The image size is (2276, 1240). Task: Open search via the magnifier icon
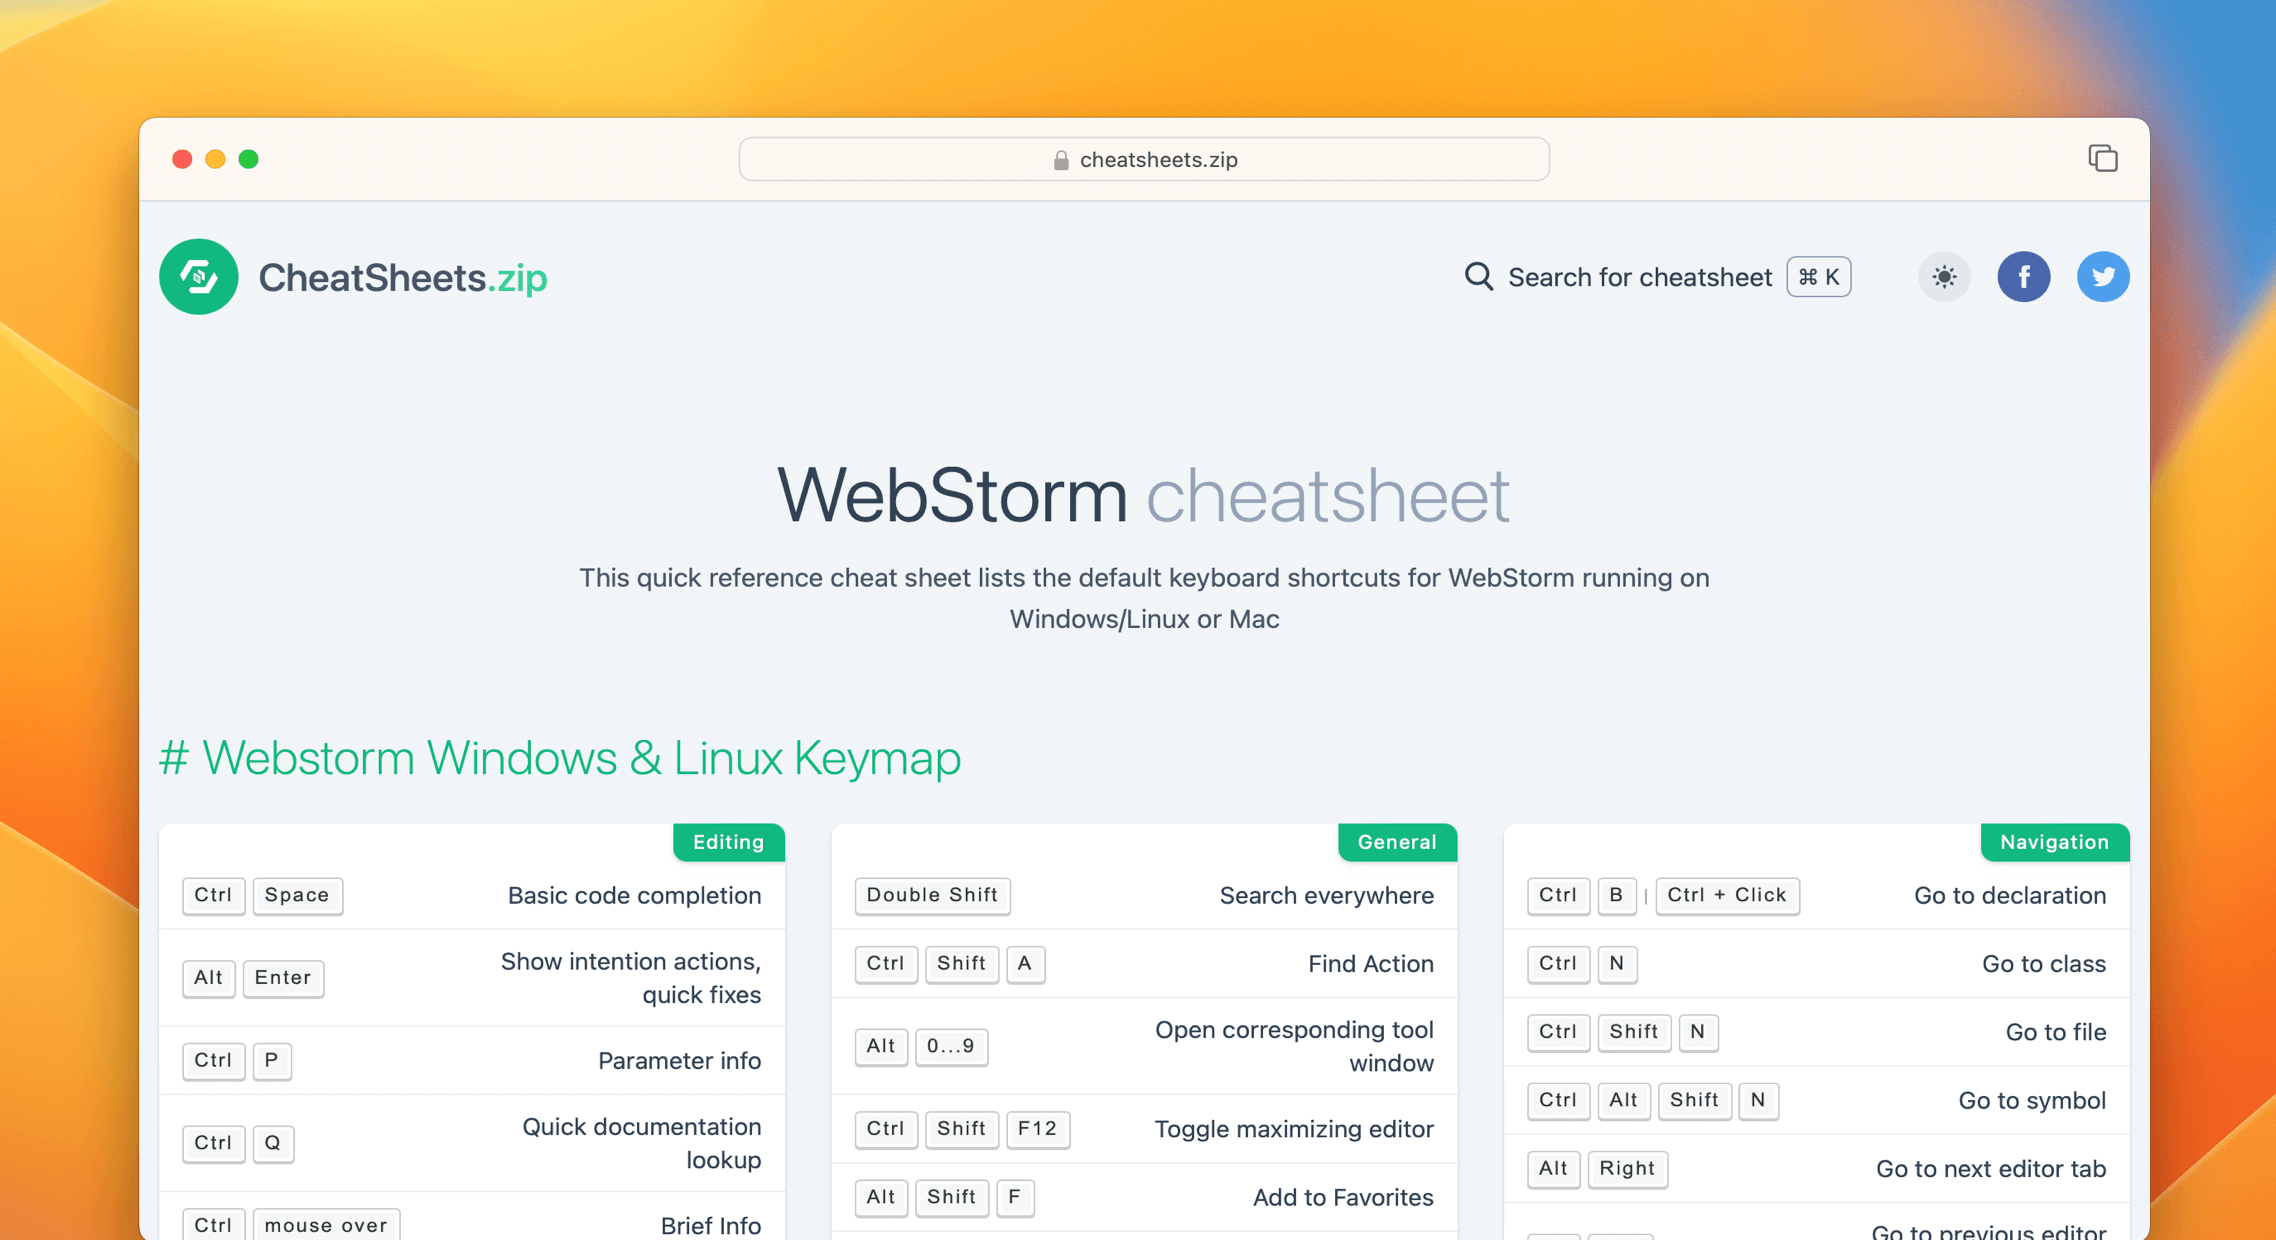pos(1478,277)
